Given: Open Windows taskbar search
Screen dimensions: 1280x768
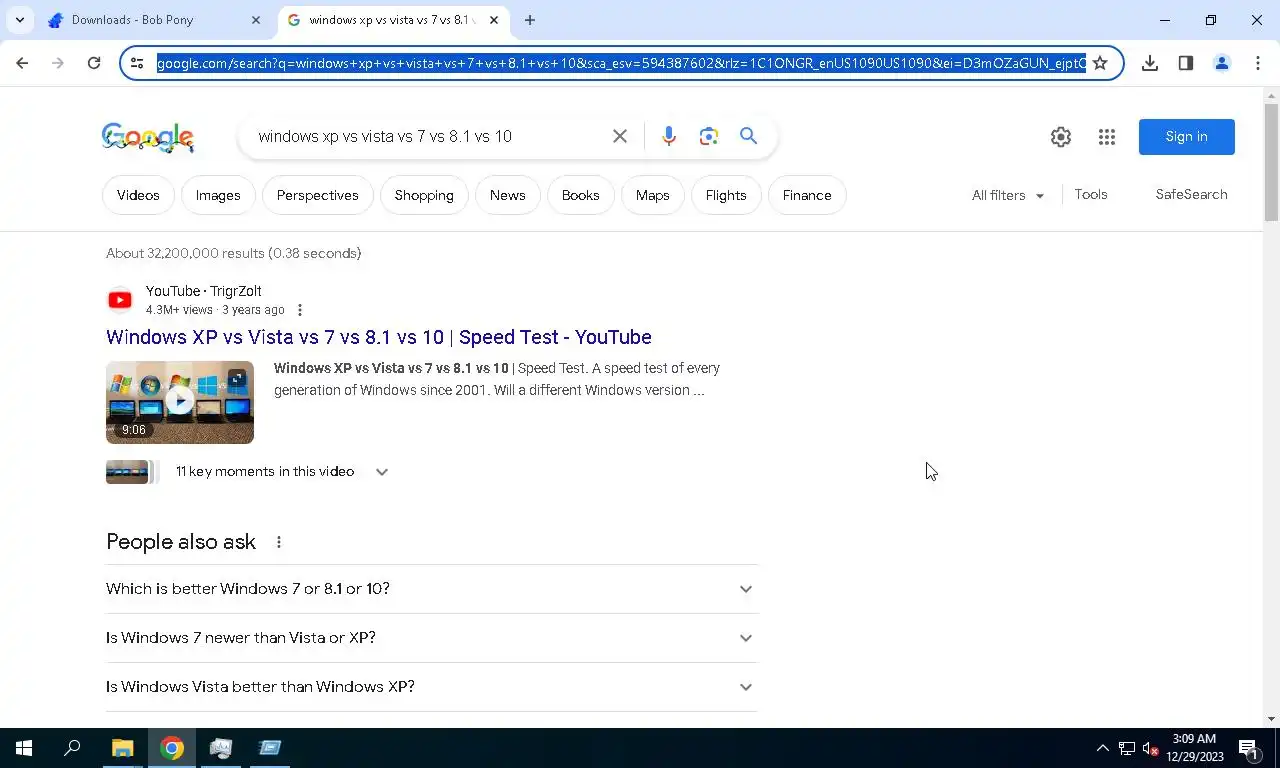Looking at the screenshot, I should [x=72, y=748].
